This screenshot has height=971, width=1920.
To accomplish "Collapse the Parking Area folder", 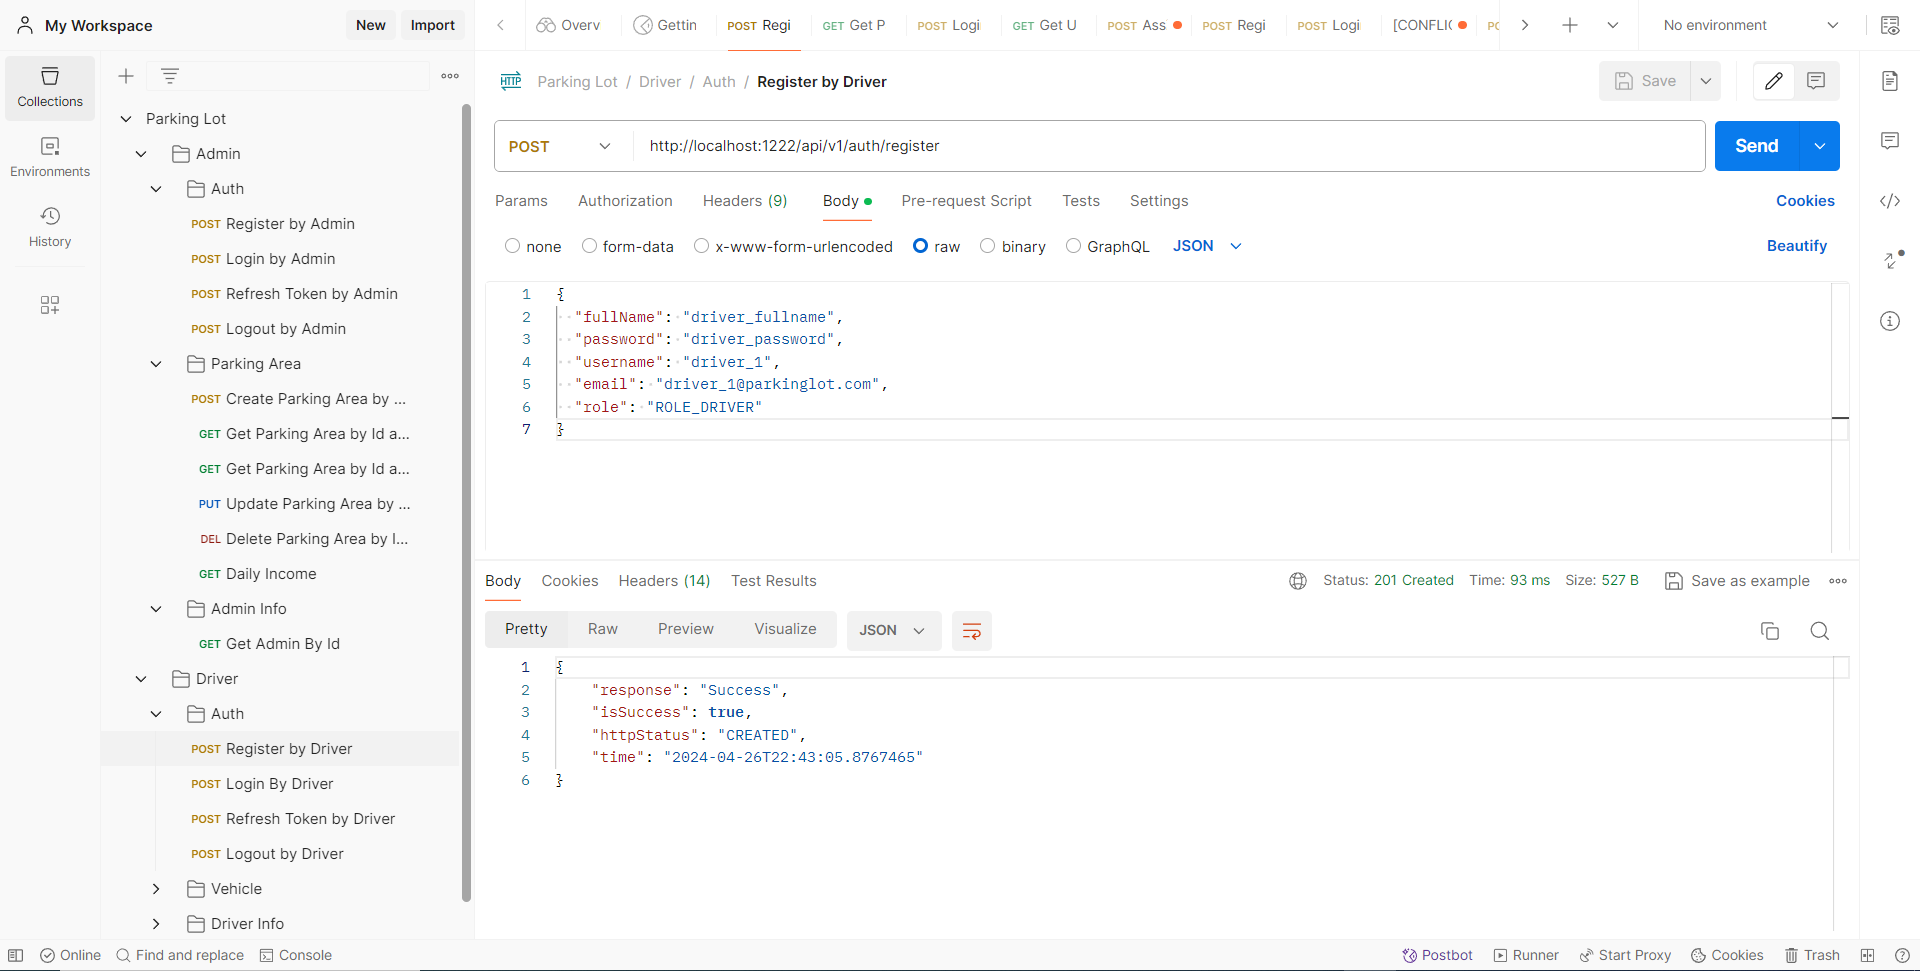I will coord(156,364).
